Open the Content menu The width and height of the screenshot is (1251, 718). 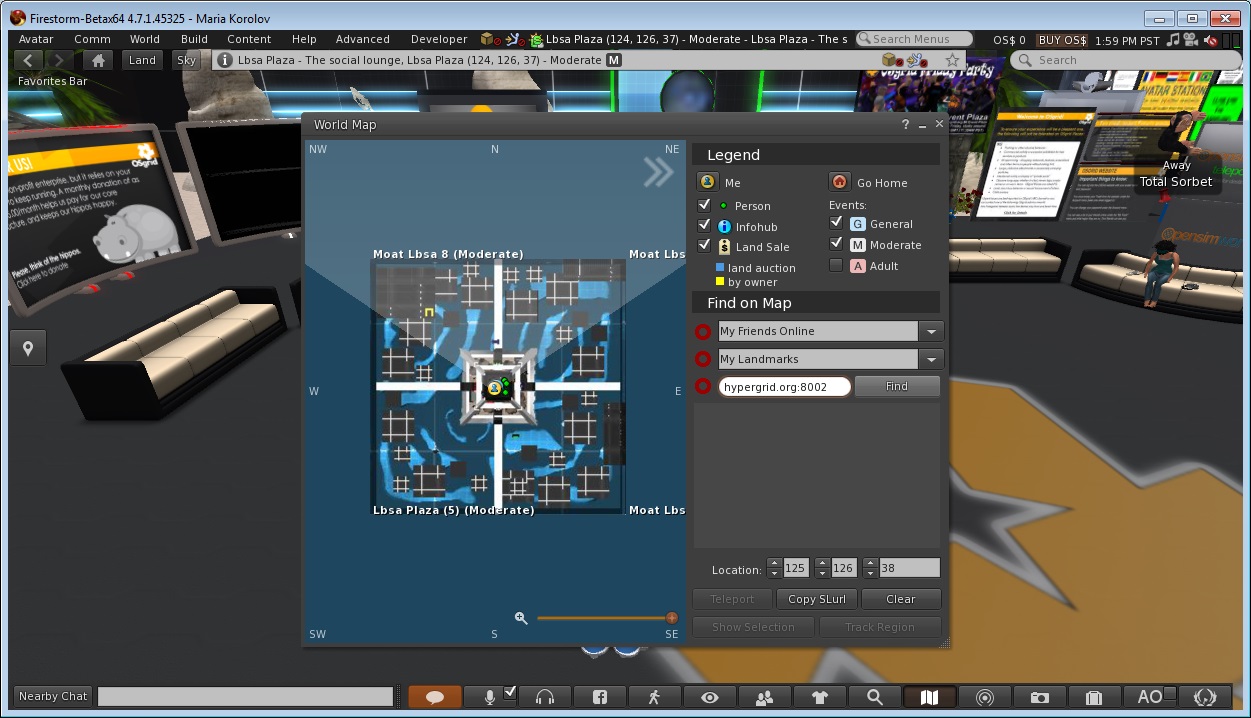249,39
